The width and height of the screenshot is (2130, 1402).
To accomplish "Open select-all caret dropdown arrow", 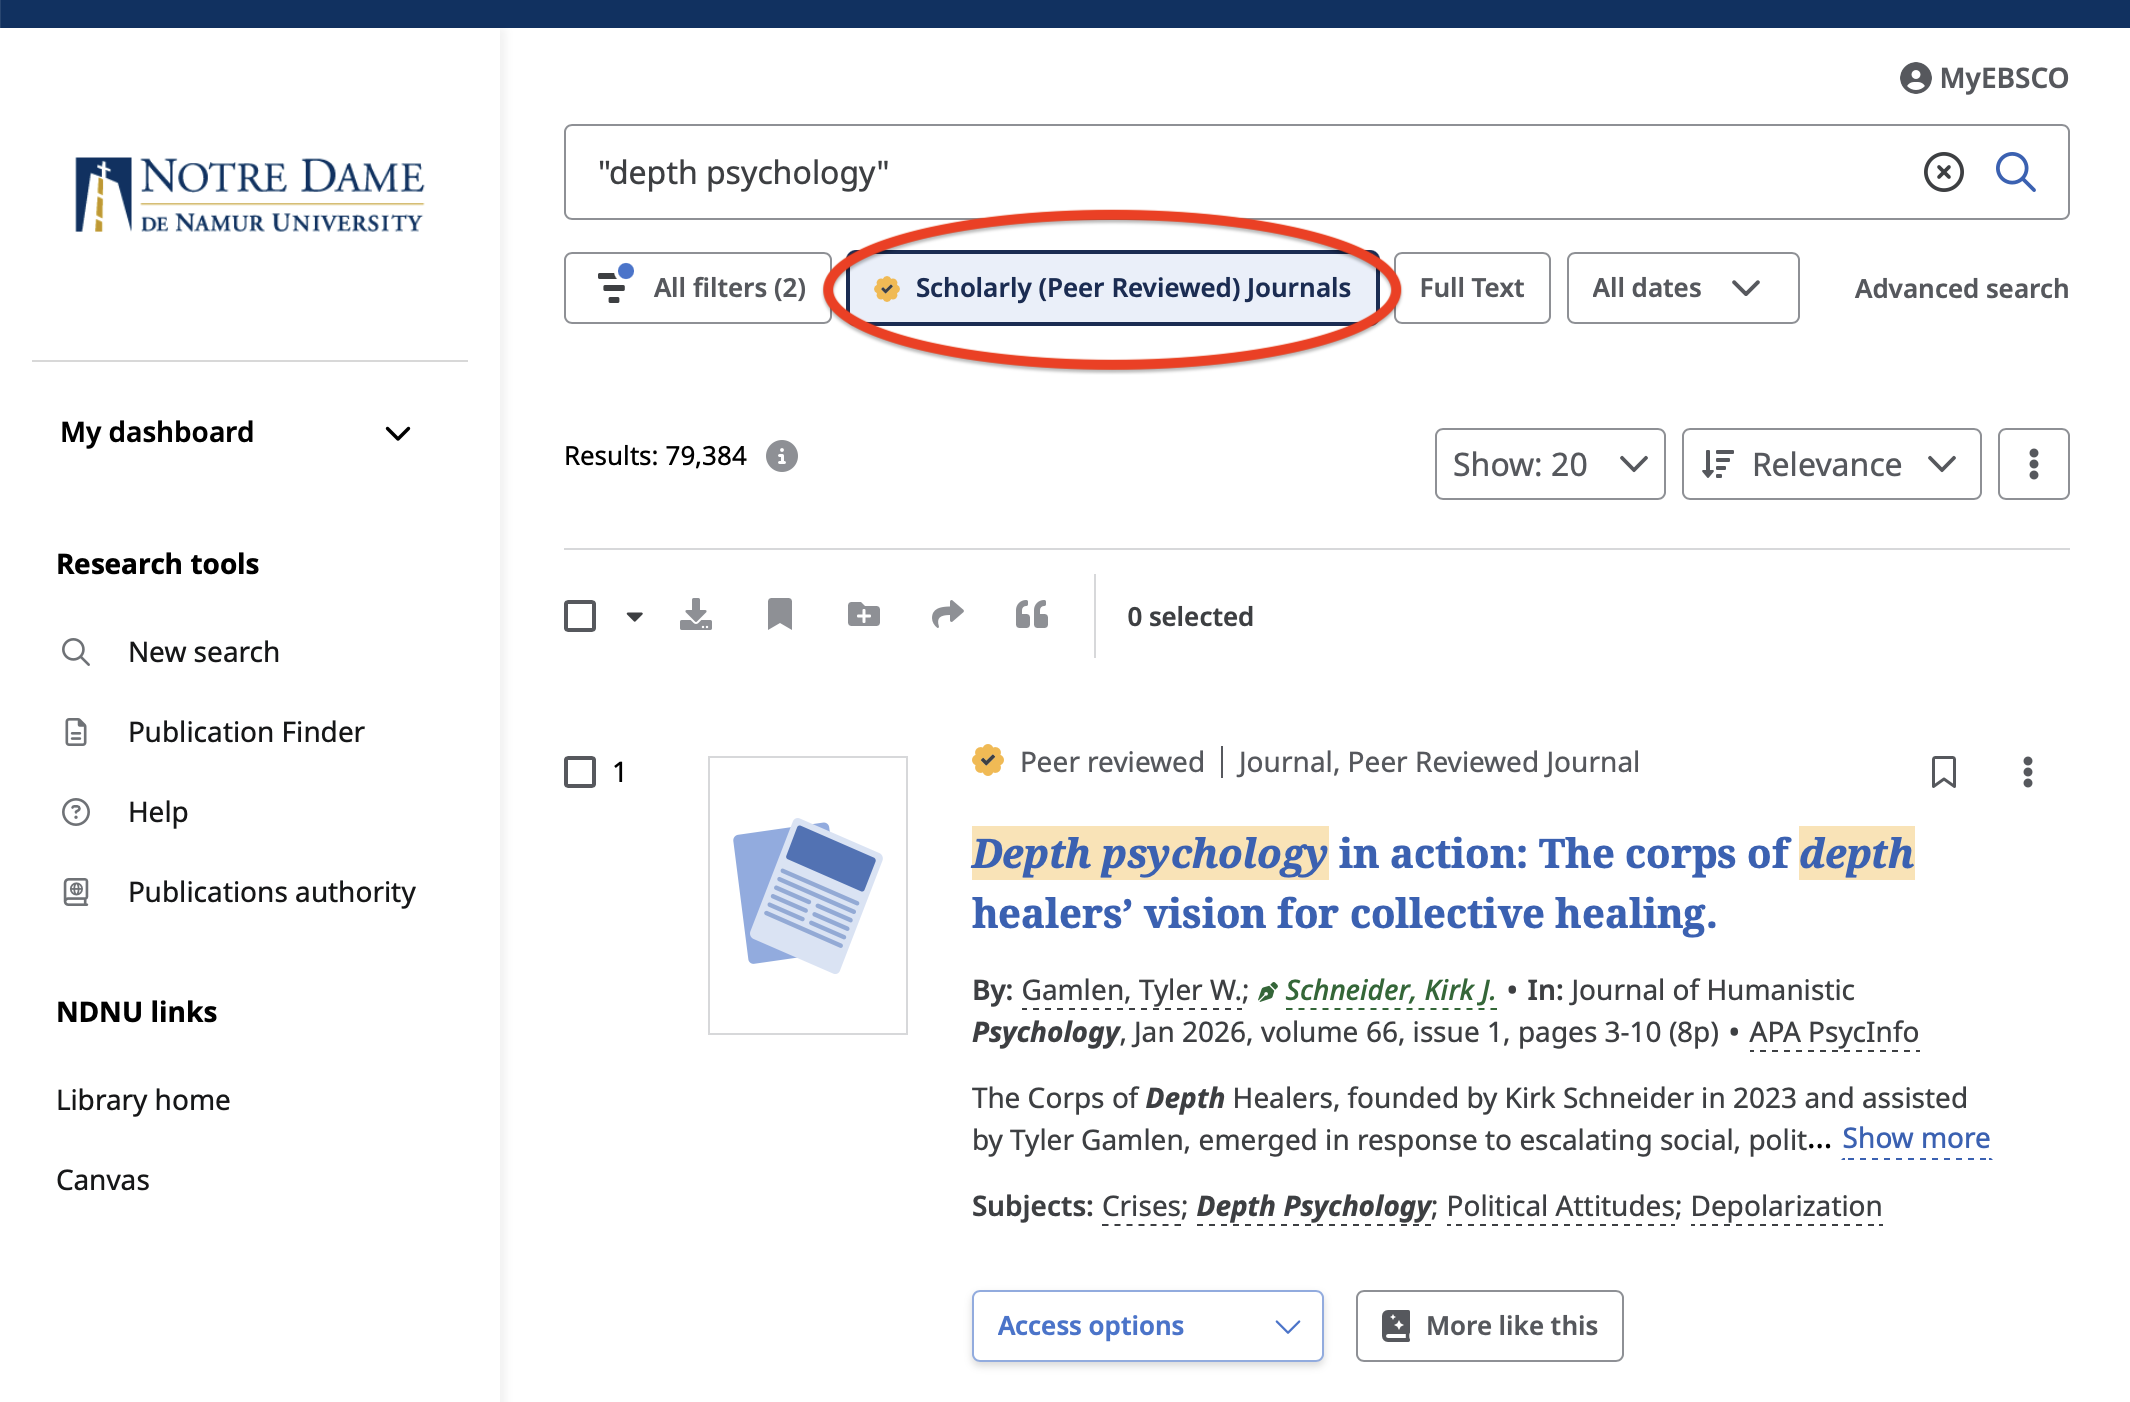I will coord(635,616).
